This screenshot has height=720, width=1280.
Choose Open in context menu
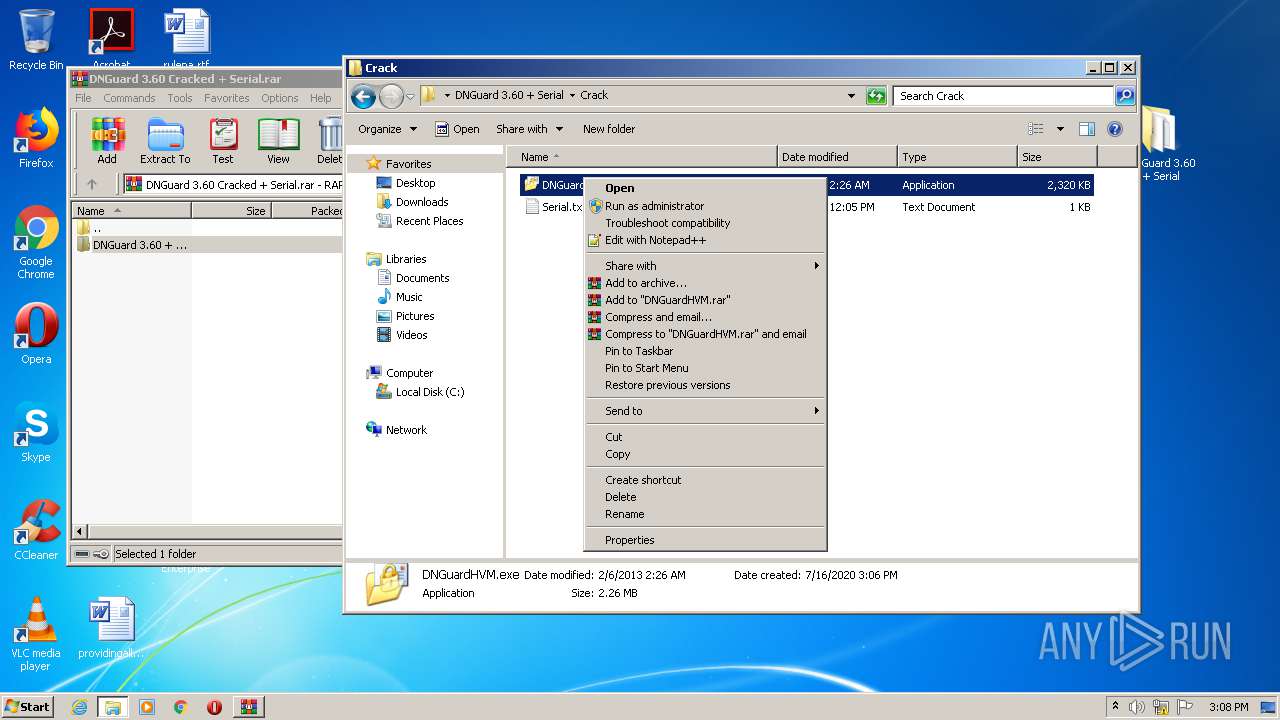pos(705,188)
